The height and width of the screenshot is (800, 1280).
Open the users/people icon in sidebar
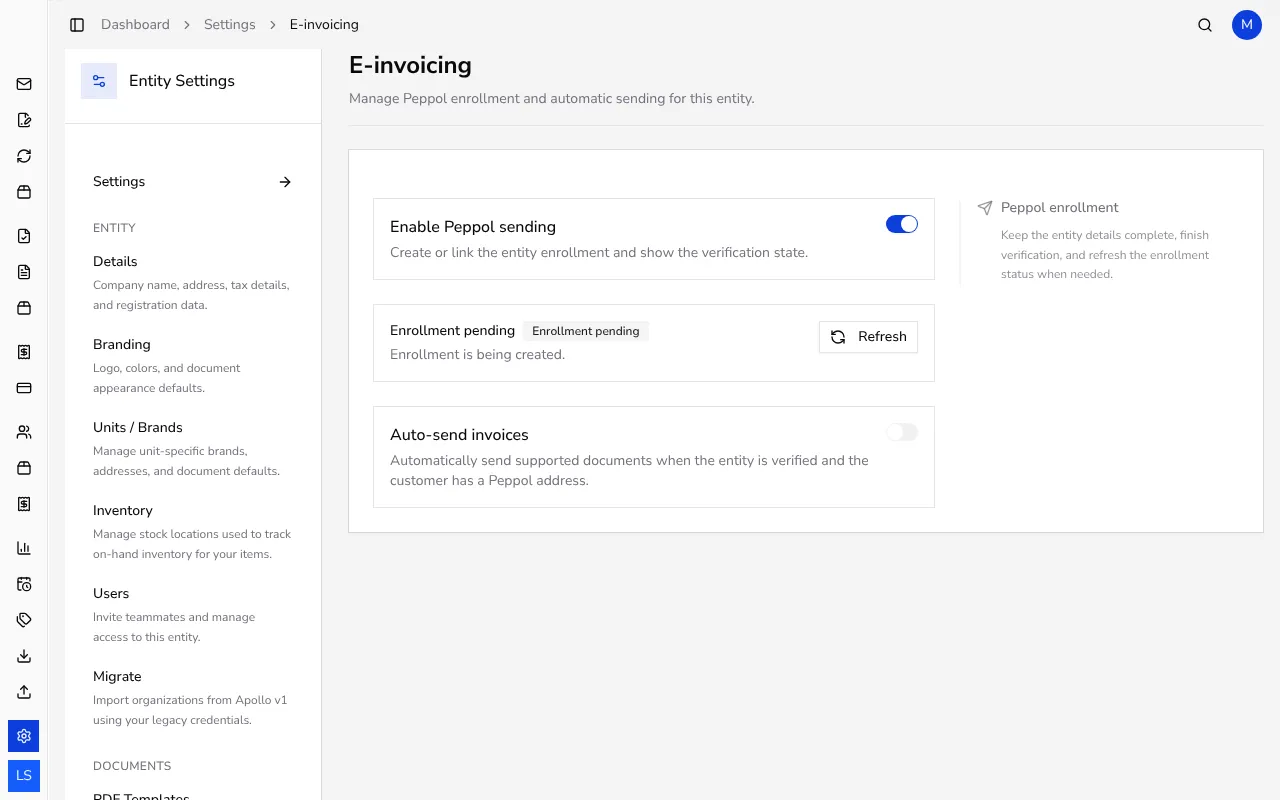click(x=24, y=432)
